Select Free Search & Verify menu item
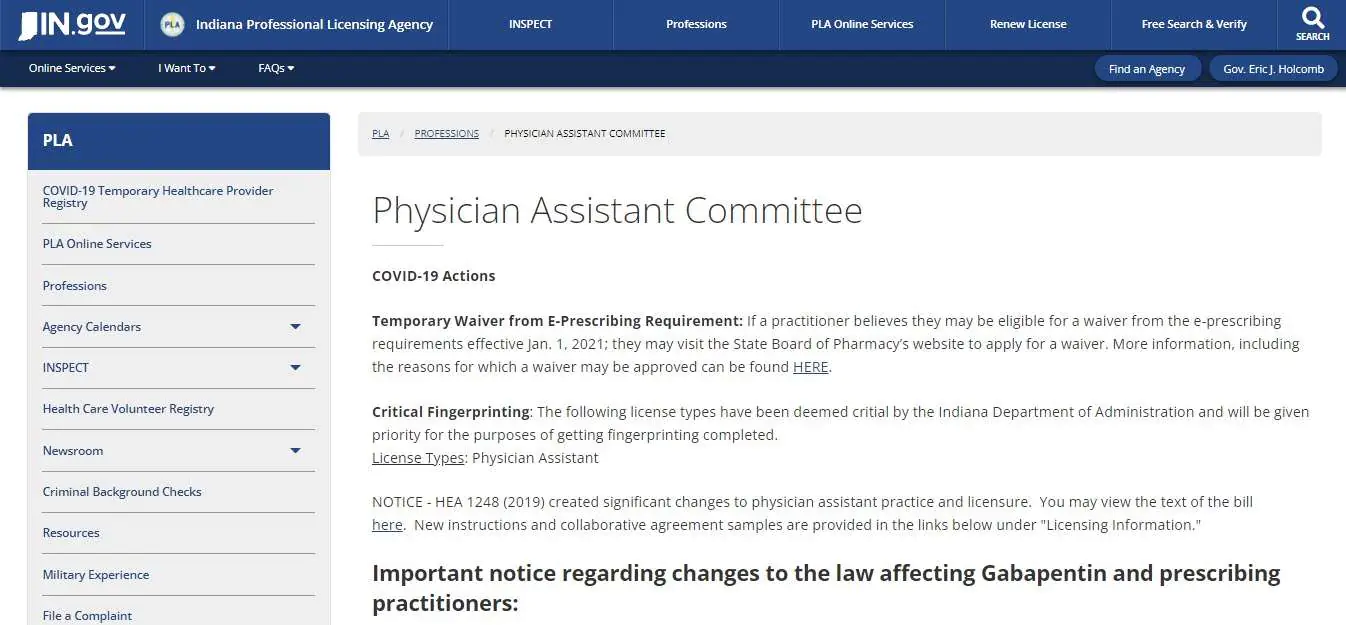Viewport: 1346px width, 625px height. point(1194,24)
